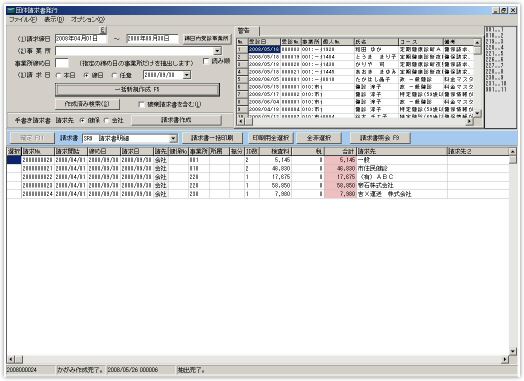The width and height of the screenshot is (524, 381).
Task: Click the application icon in the title bar
Action: pos(11,10)
